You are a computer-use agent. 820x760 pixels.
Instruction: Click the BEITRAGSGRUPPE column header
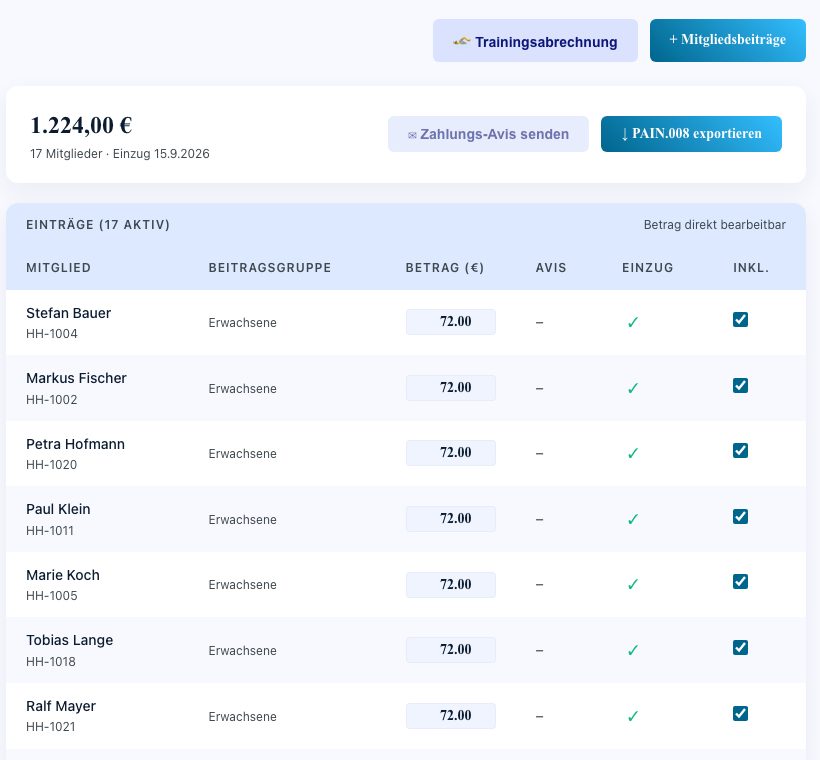click(x=270, y=268)
